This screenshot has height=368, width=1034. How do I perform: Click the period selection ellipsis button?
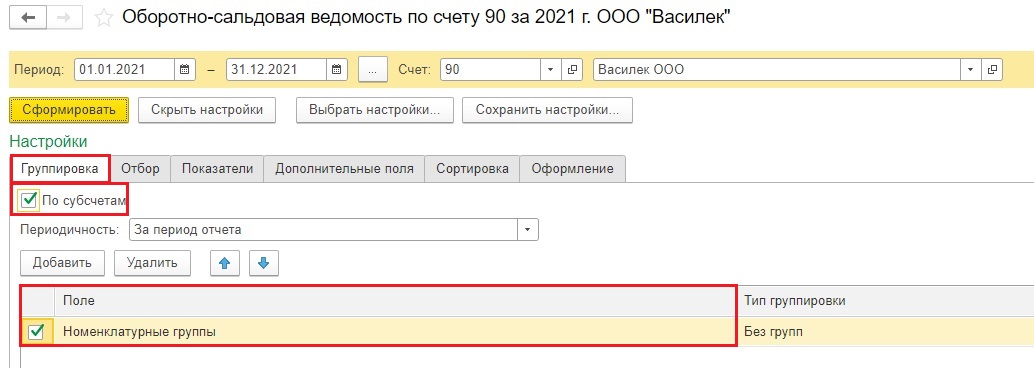pyautogui.click(x=373, y=70)
